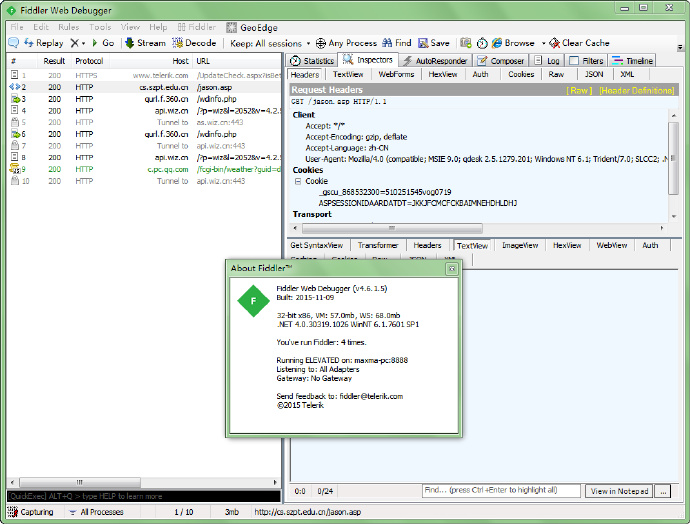This screenshot has height=524, width=690.
Task: Select session 1 www.telerik.com row
Action: point(144,75)
